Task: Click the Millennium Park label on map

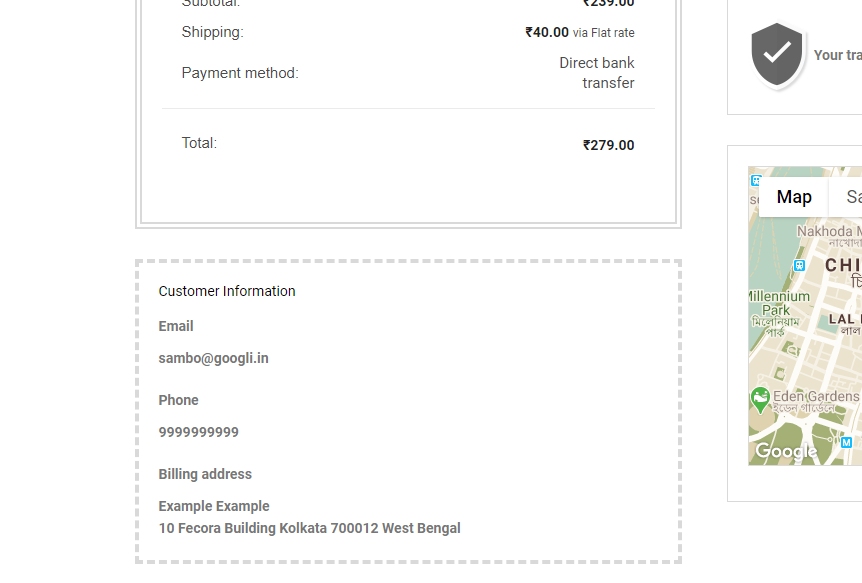Action: [x=779, y=303]
